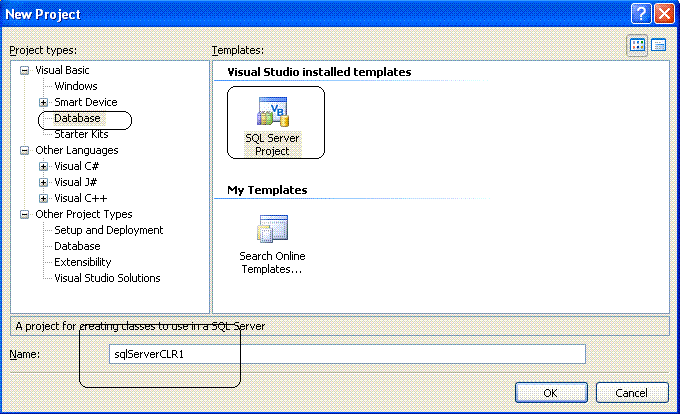Select Smart Device project type
Screen dimensions: 680x414
[86, 102]
